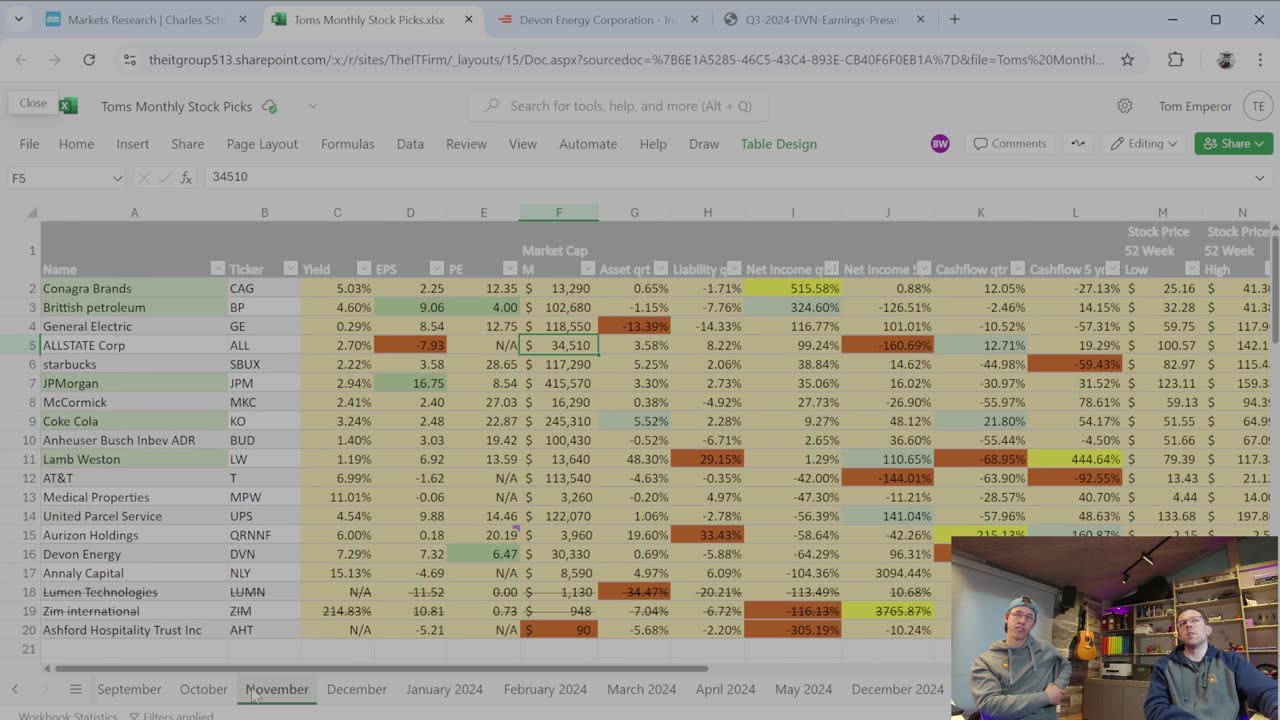Select the yellow 515.58% Net Income cell
Image resolution: width=1280 pixels, height=720 pixels.
tap(793, 288)
